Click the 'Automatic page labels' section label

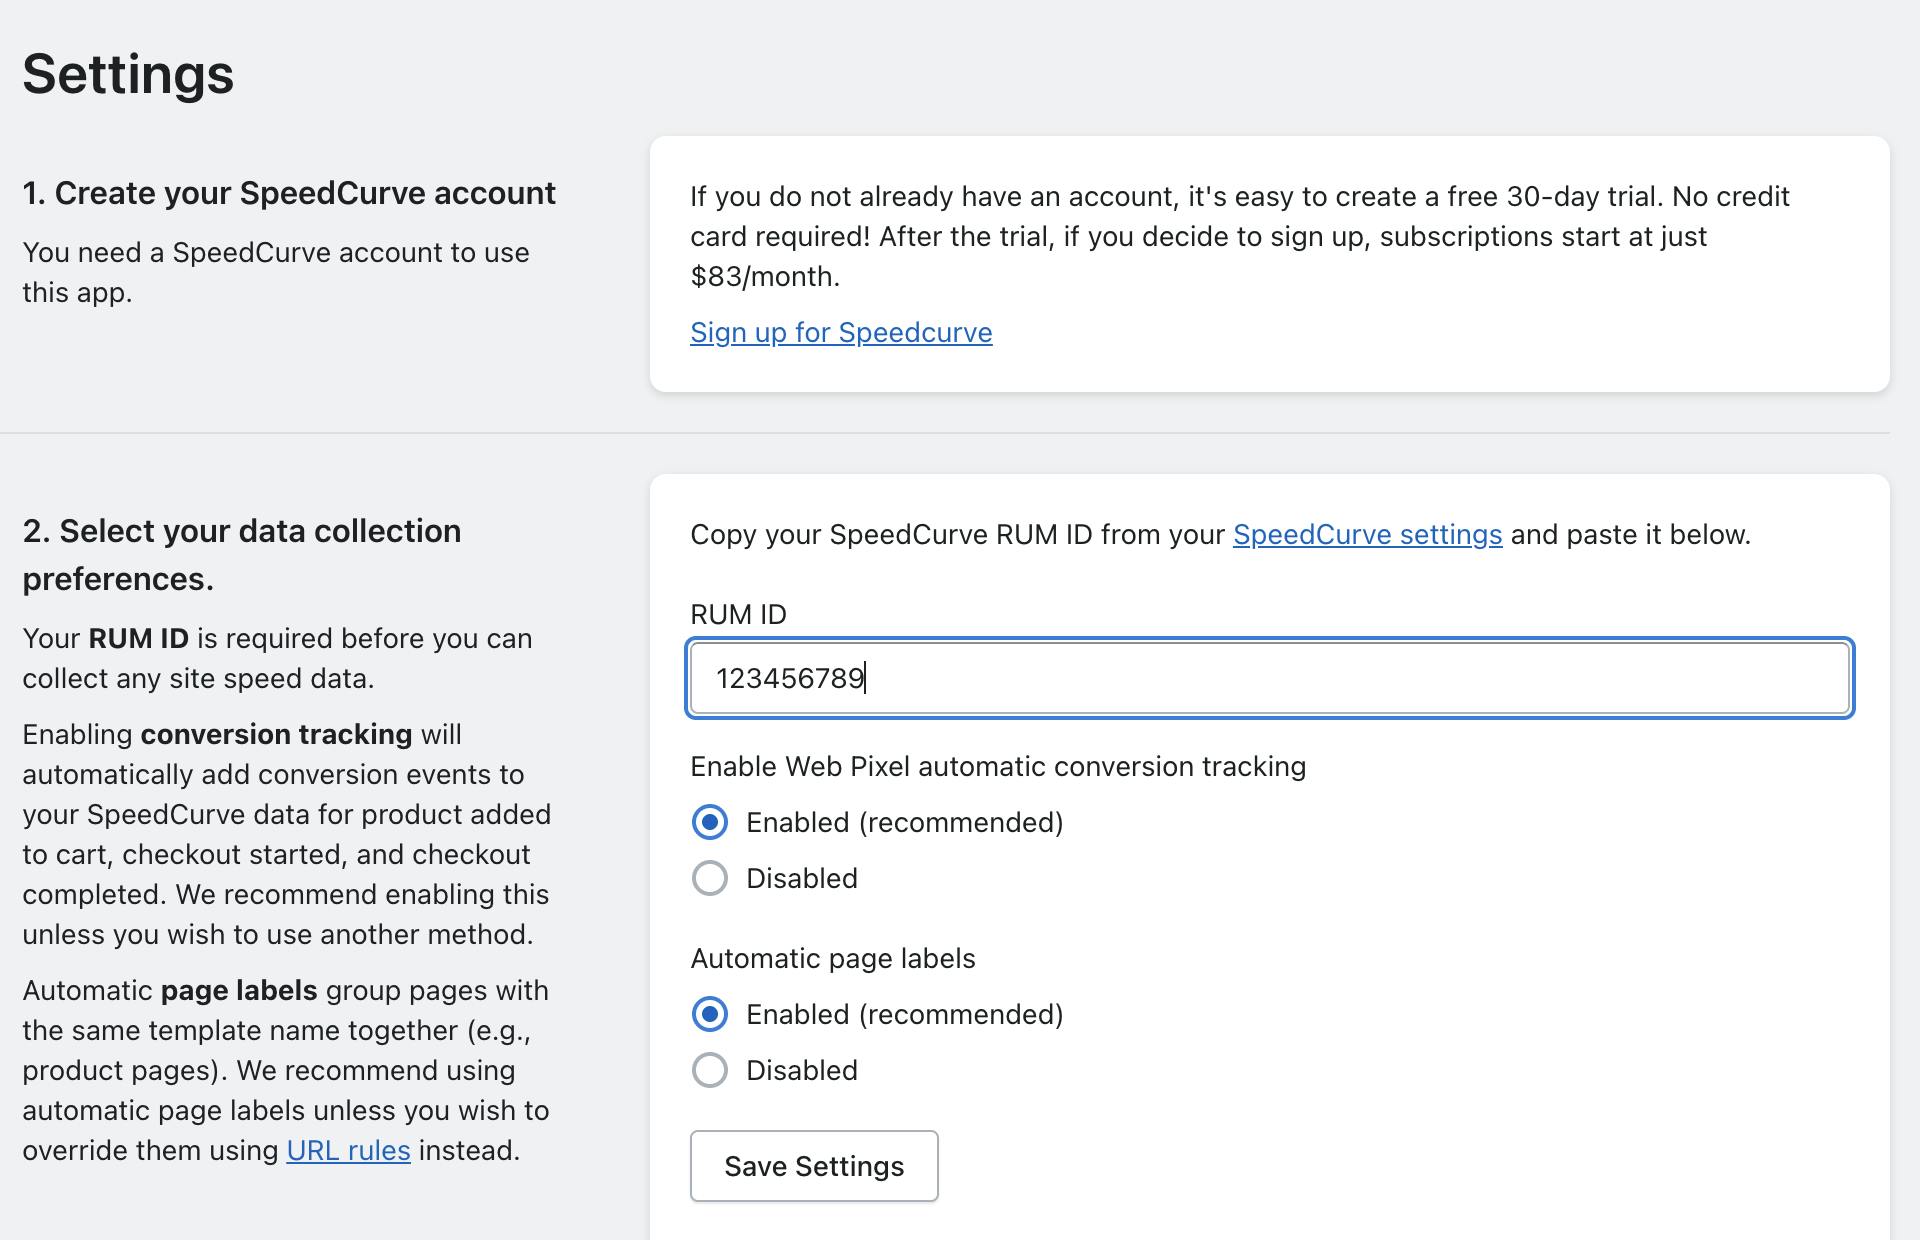832,959
